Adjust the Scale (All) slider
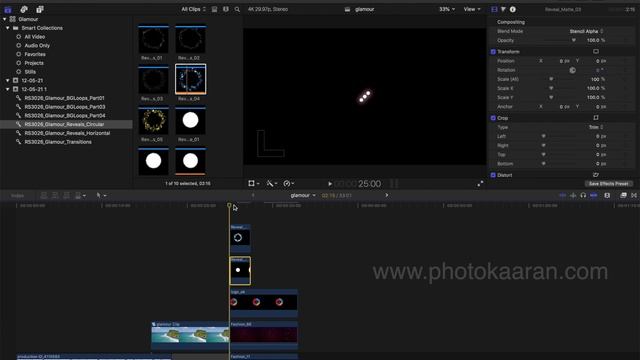The width and height of the screenshot is (640, 360). (551, 79)
